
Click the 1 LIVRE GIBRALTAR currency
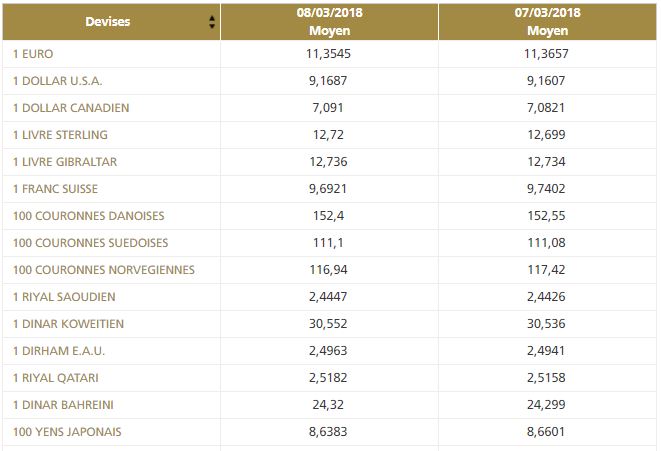(x=64, y=162)
